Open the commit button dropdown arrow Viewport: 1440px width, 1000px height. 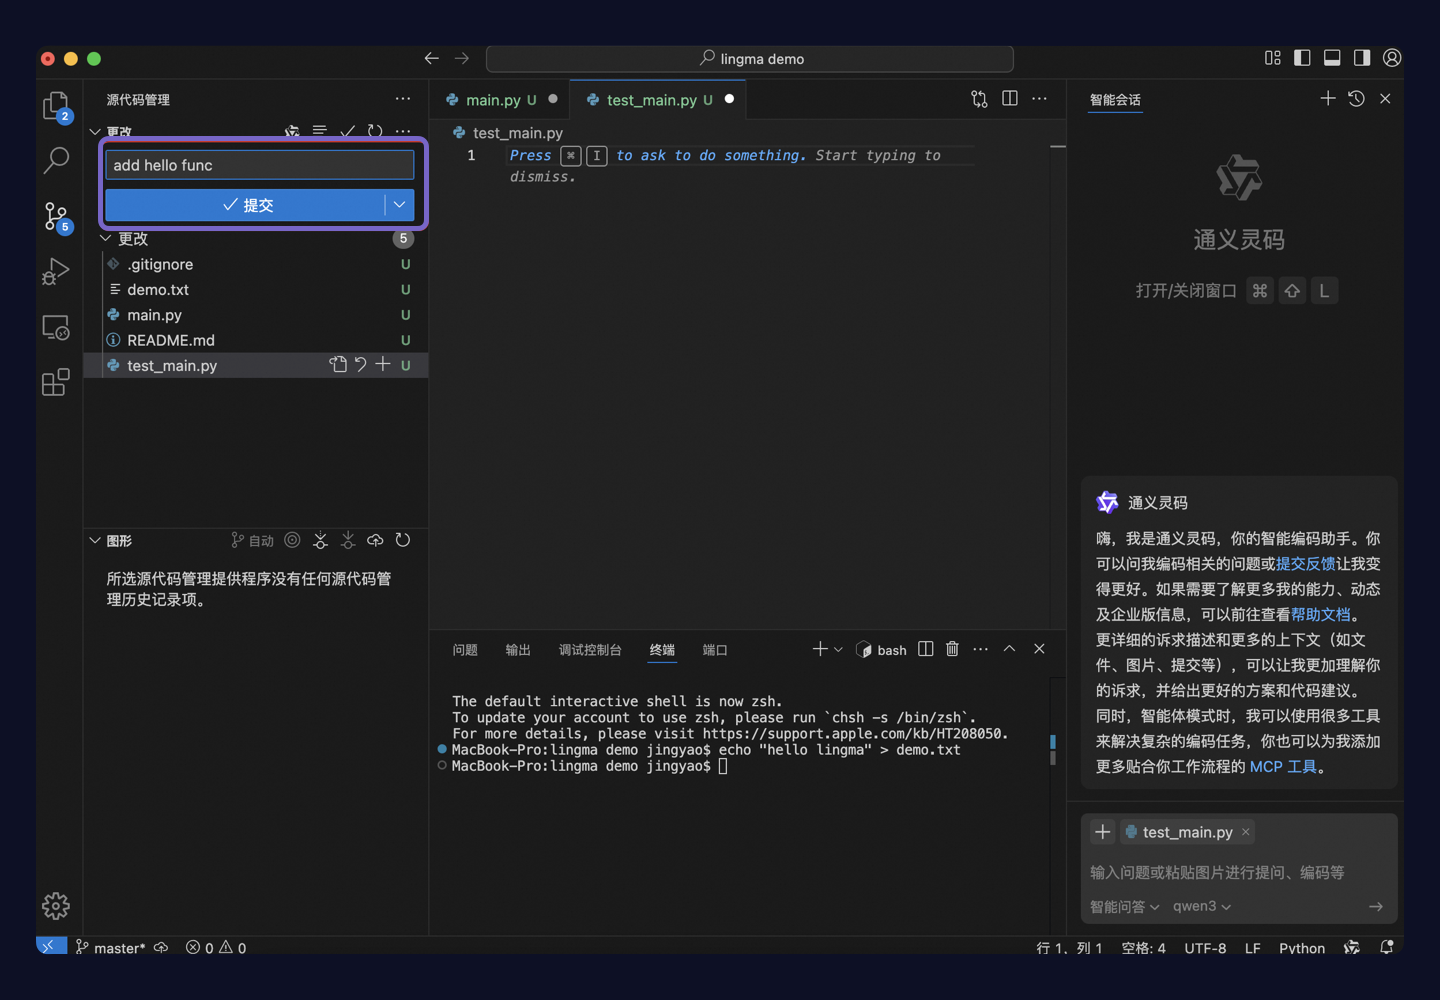tap(399, 205)
